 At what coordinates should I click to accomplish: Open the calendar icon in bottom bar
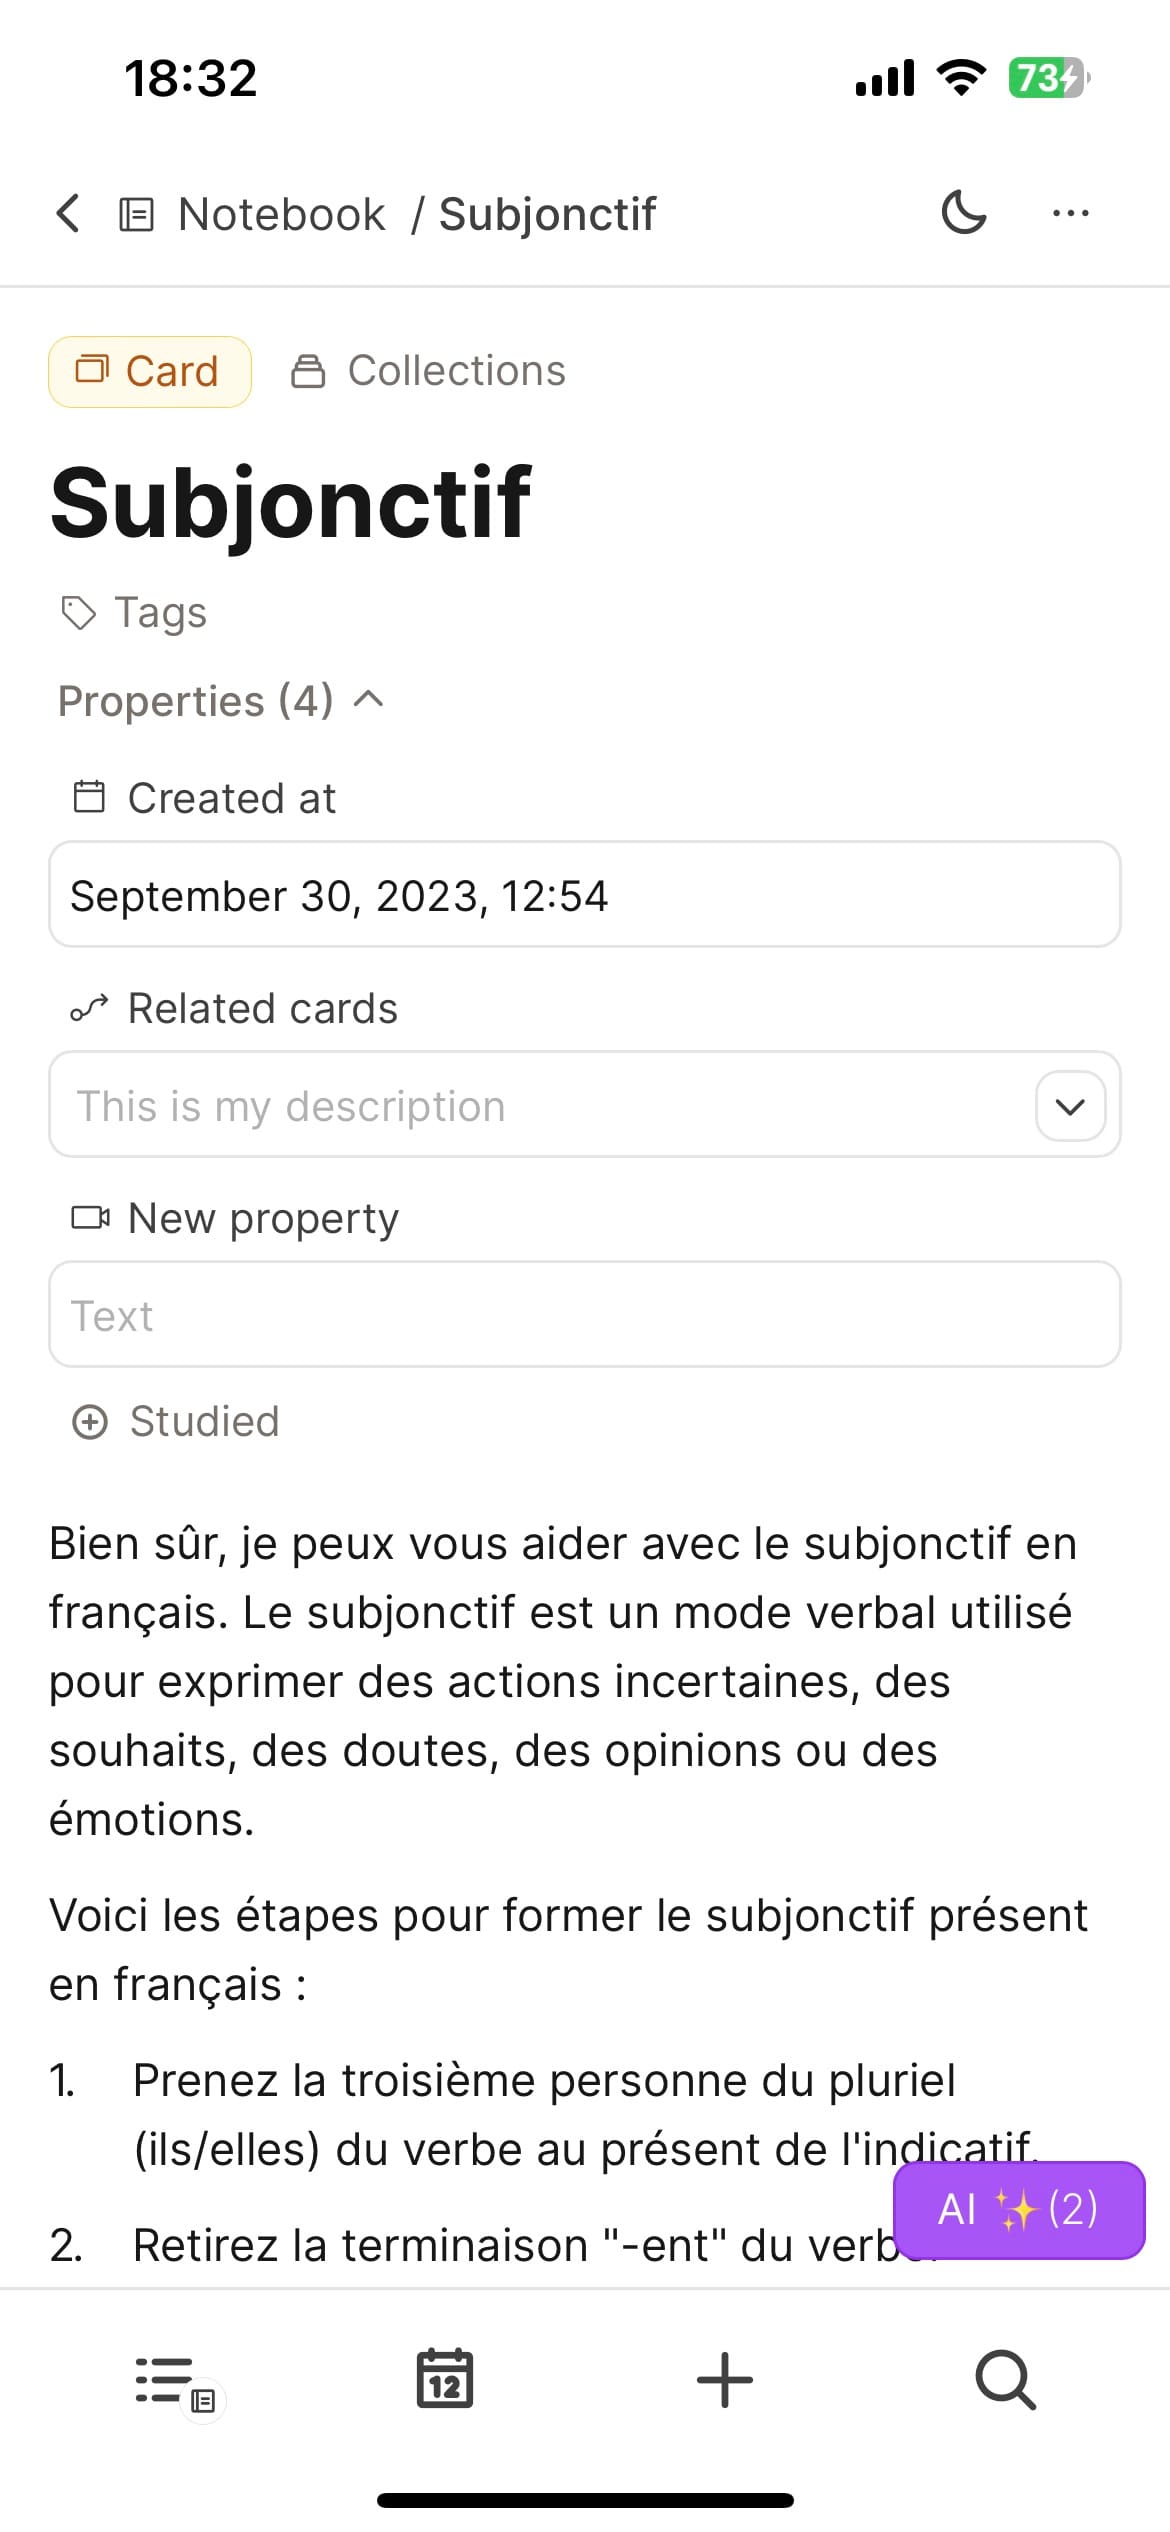[445, 2378]
